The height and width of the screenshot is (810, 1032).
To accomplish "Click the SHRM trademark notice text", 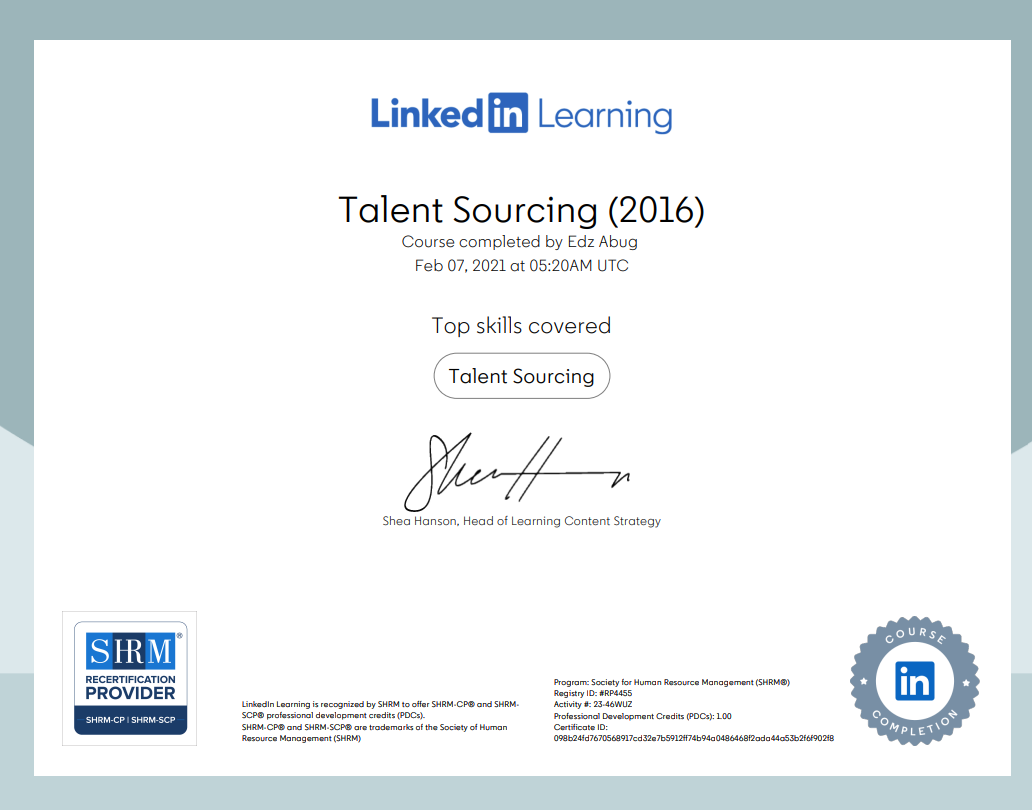I will tap(374, 733).
